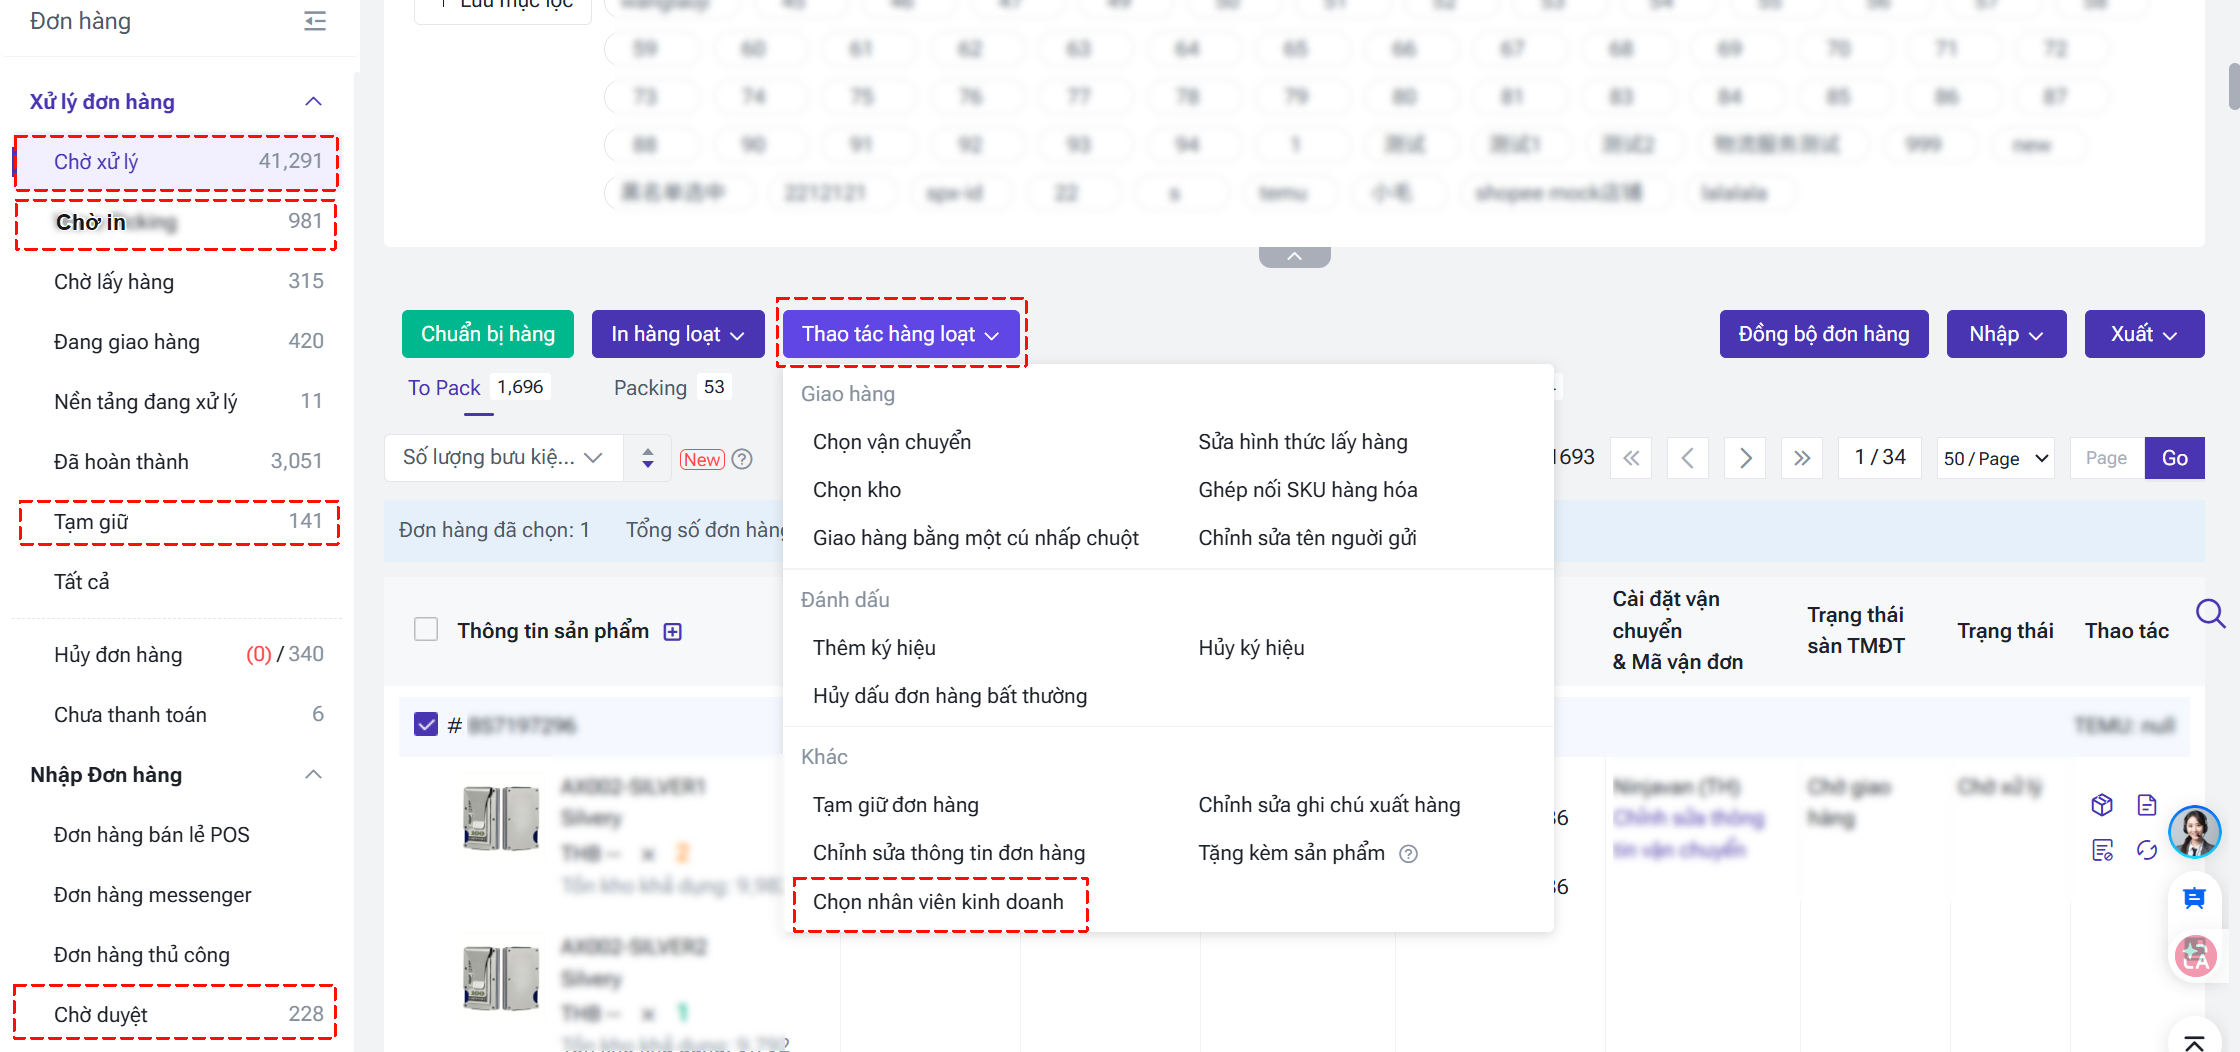Choose Chỉnh sửa tên người gửi

pyautogui.click(x=1307, y=538)
